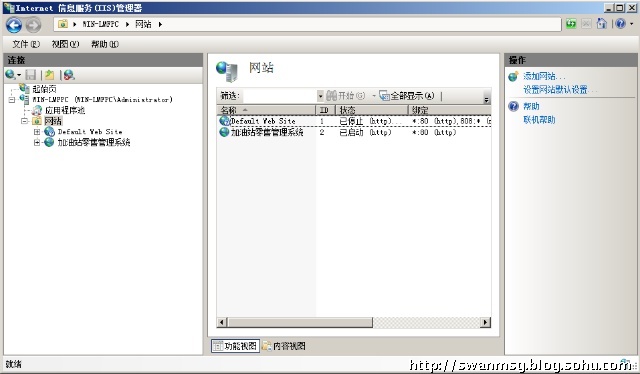Click 加油站零售管理系统 globe icon in tree
Viewport: 640px width, 374px height.
[49, 142]
